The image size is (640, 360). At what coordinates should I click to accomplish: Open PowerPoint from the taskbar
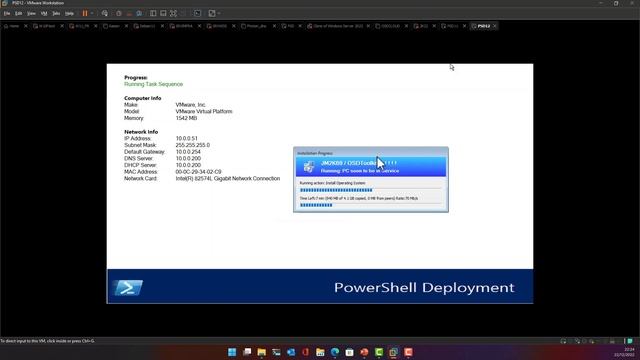tap(364, 352)
